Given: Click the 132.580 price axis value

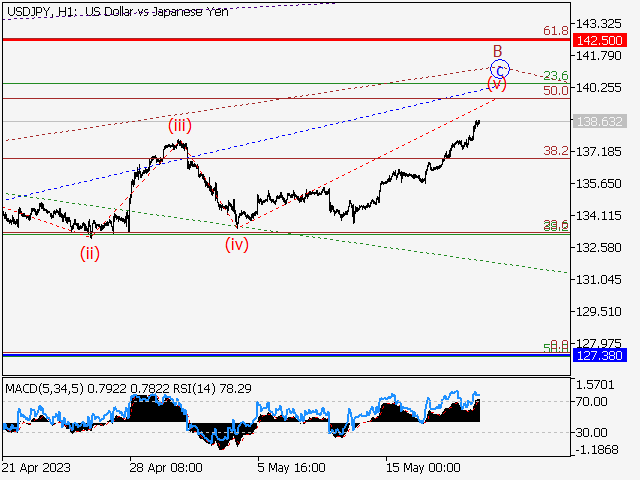Looking at the screenshot, I should click(598, 247).
